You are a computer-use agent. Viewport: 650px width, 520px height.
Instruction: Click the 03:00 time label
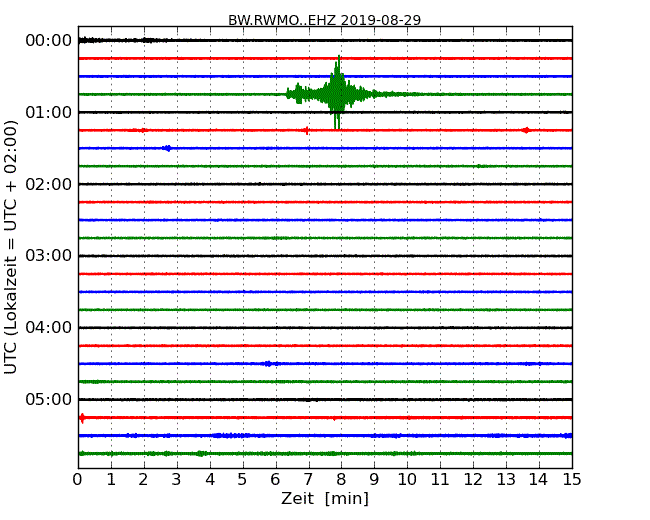49,255
